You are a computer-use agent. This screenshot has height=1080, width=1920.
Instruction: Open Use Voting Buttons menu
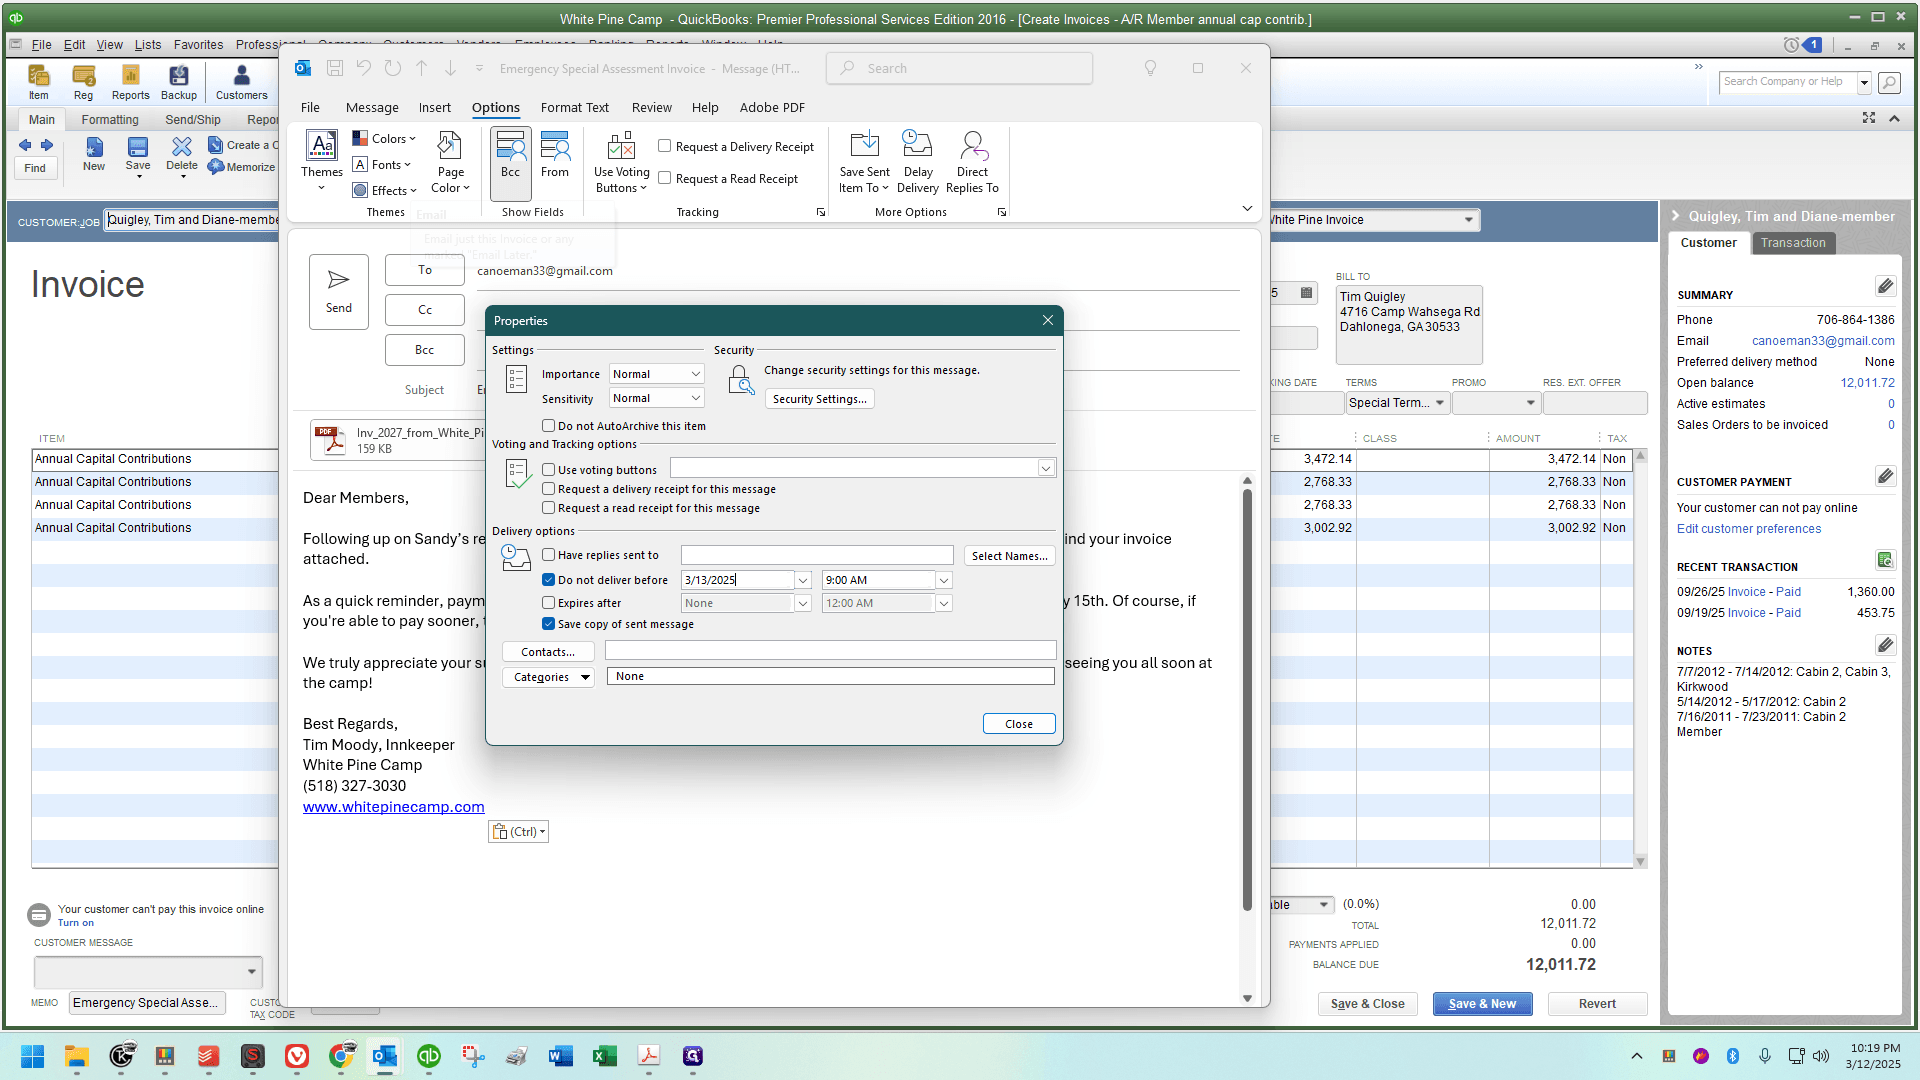621,162
